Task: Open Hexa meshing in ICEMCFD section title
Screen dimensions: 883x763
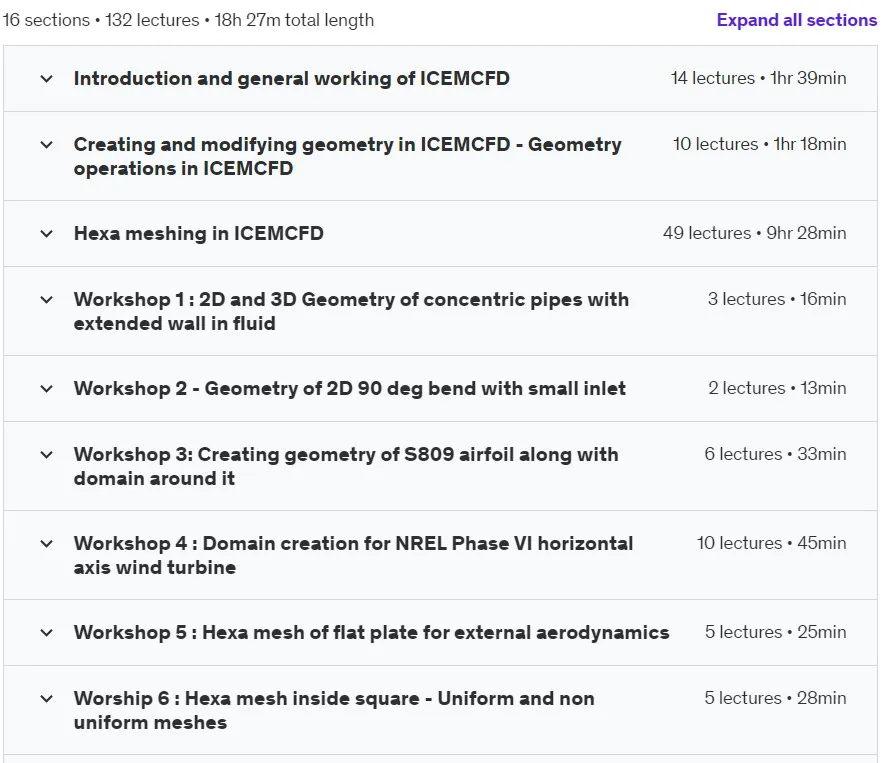Action: 199,233
